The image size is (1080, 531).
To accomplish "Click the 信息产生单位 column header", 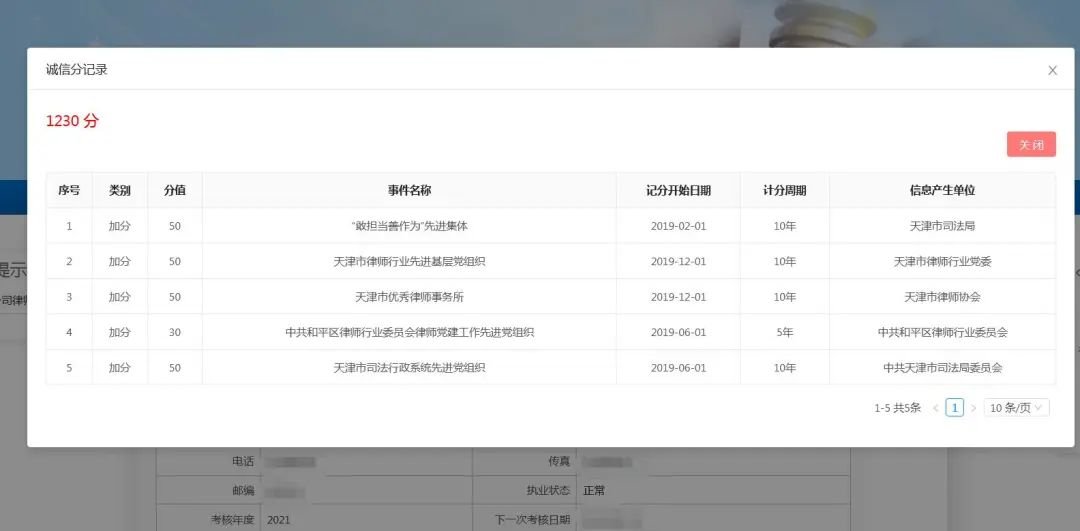I will (x=942, y=190).
